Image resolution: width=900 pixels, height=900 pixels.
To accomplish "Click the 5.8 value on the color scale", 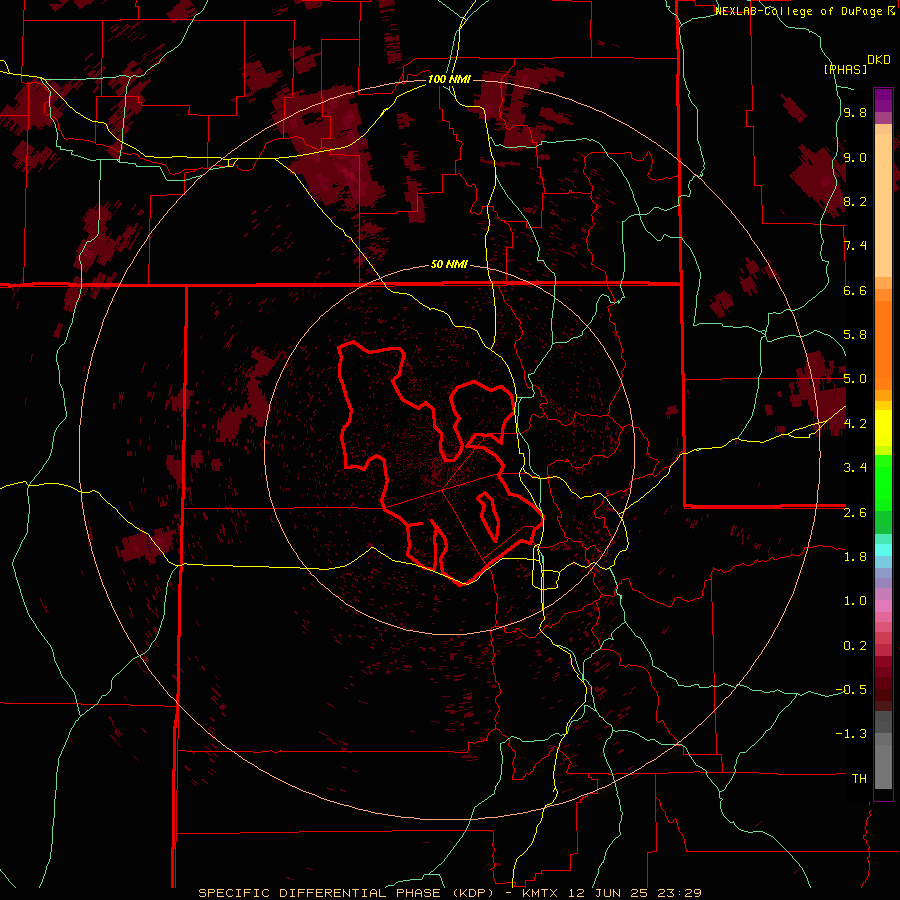I will point(855,335).
